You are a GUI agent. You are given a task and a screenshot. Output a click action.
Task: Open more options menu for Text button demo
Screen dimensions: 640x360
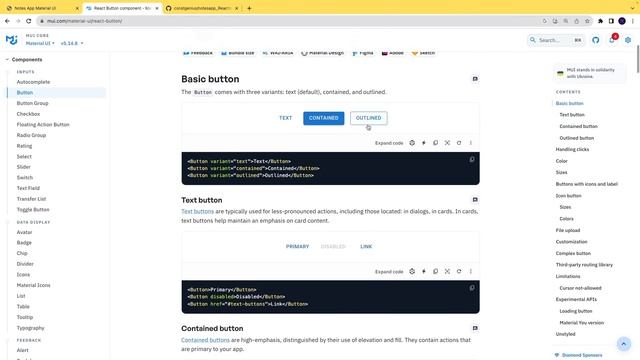click(471, 271)
